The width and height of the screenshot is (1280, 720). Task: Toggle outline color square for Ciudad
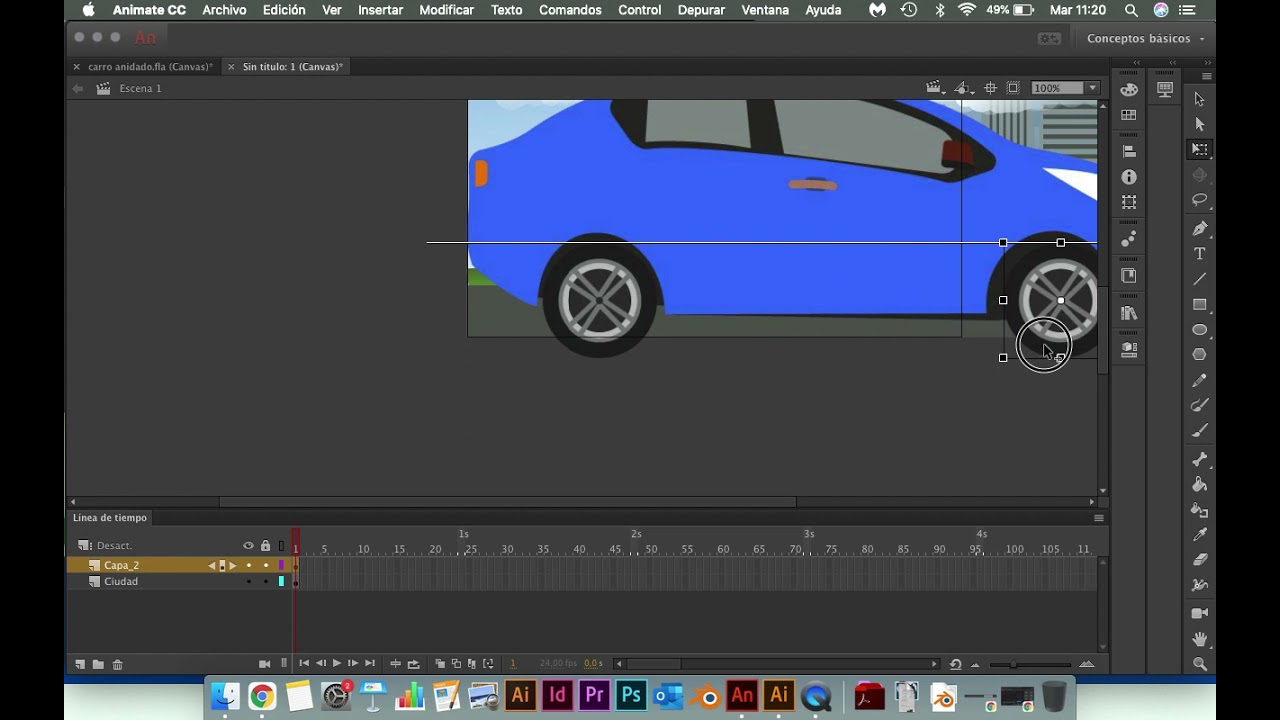coord(281,582)
